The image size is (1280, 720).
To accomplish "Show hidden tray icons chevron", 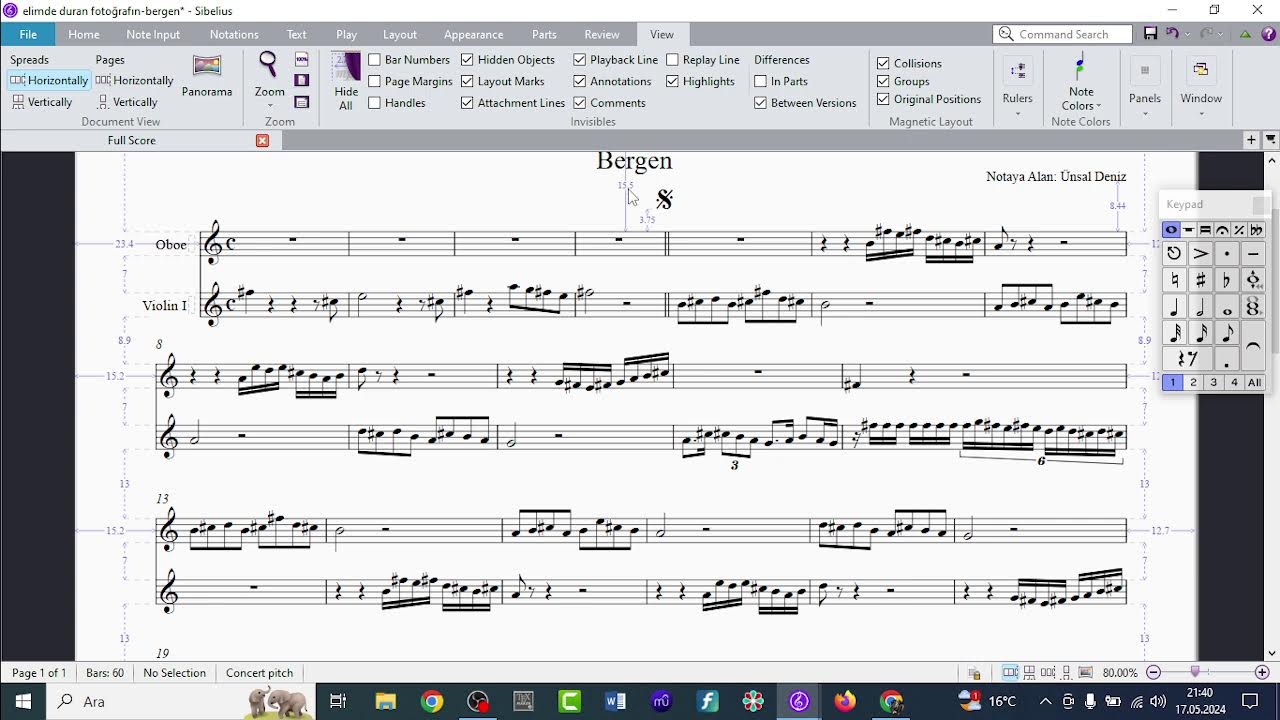I will tap(1045, 701).
